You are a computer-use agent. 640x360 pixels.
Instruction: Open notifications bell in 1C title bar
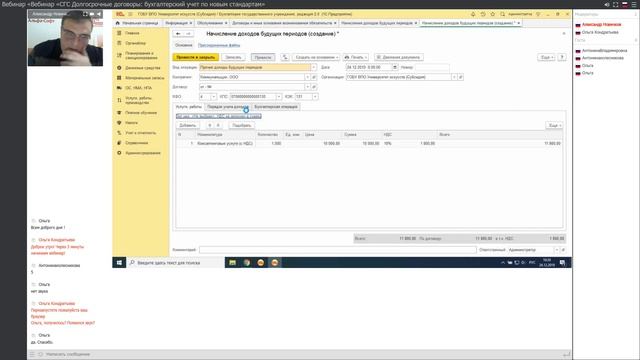pyautogui.click(x=473, y=14)
